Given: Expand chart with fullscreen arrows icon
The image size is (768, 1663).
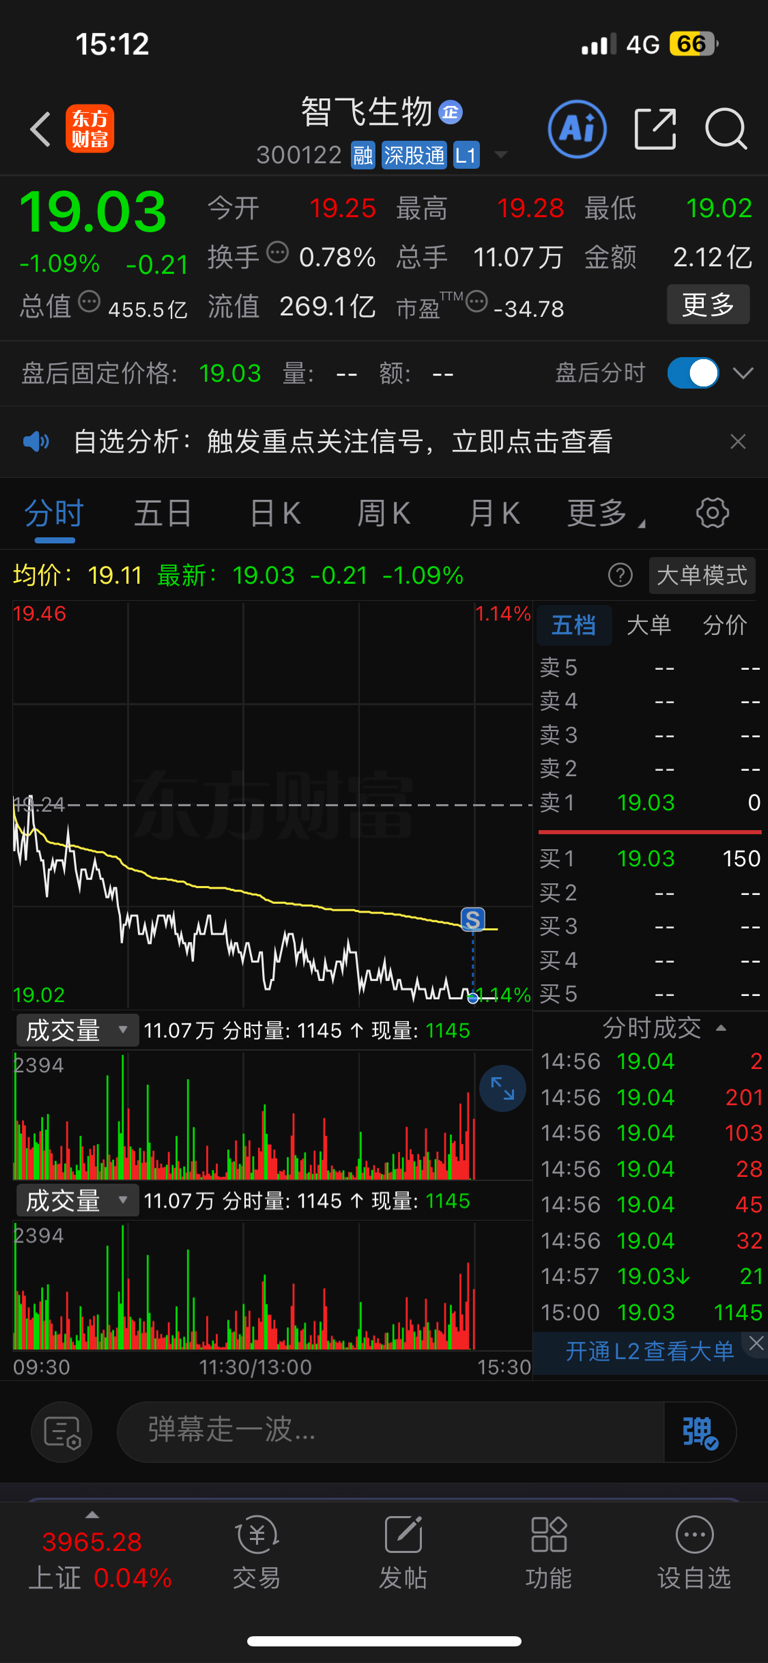Looking at the screenshot, I should pos(502,1089).
